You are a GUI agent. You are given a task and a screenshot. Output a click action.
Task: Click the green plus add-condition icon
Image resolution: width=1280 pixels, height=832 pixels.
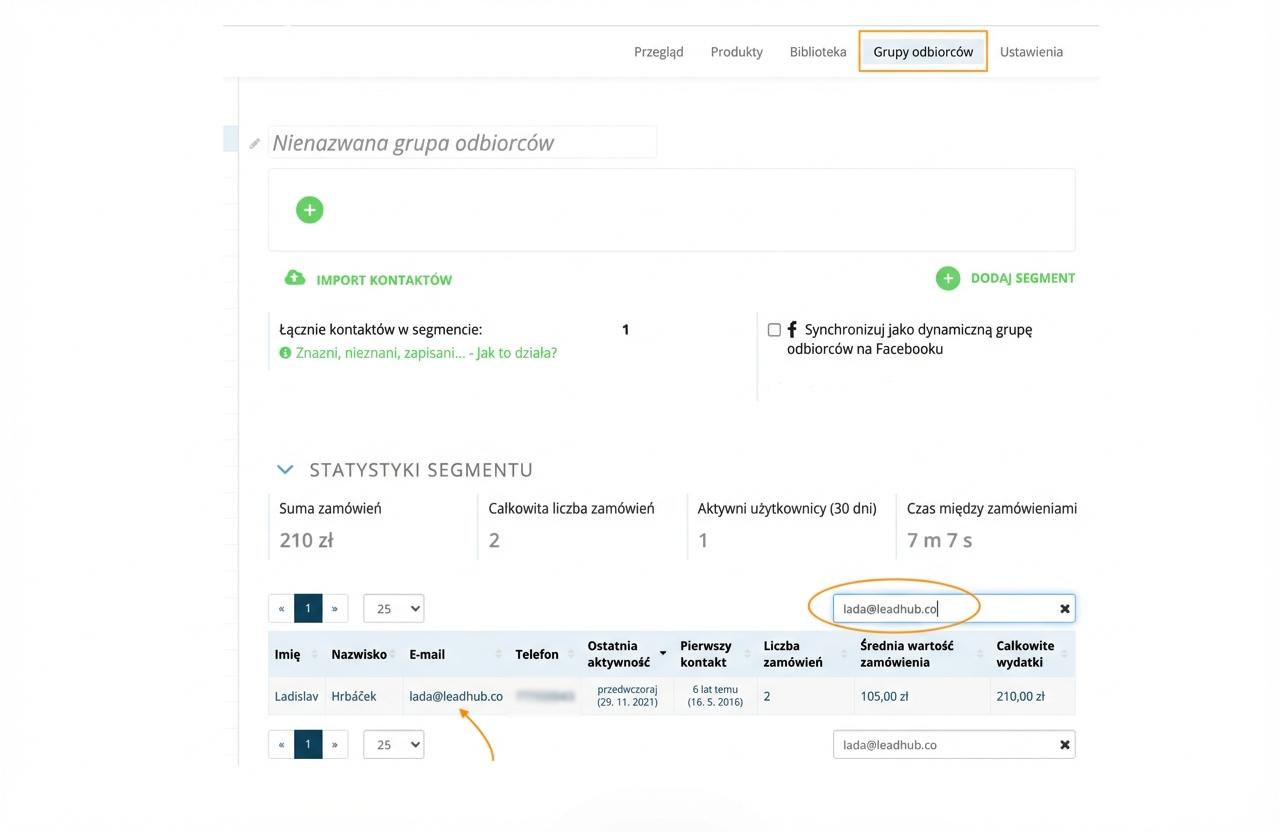310,210
